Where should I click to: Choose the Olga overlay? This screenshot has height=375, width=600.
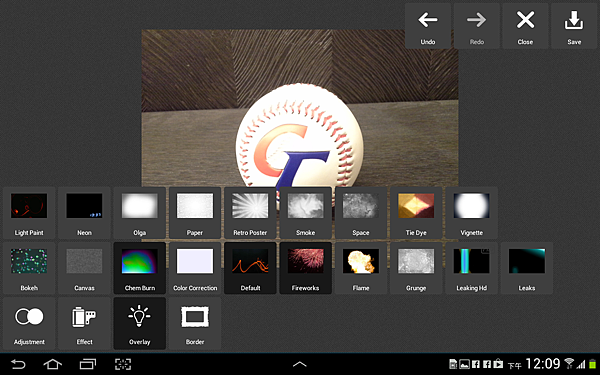140,213
